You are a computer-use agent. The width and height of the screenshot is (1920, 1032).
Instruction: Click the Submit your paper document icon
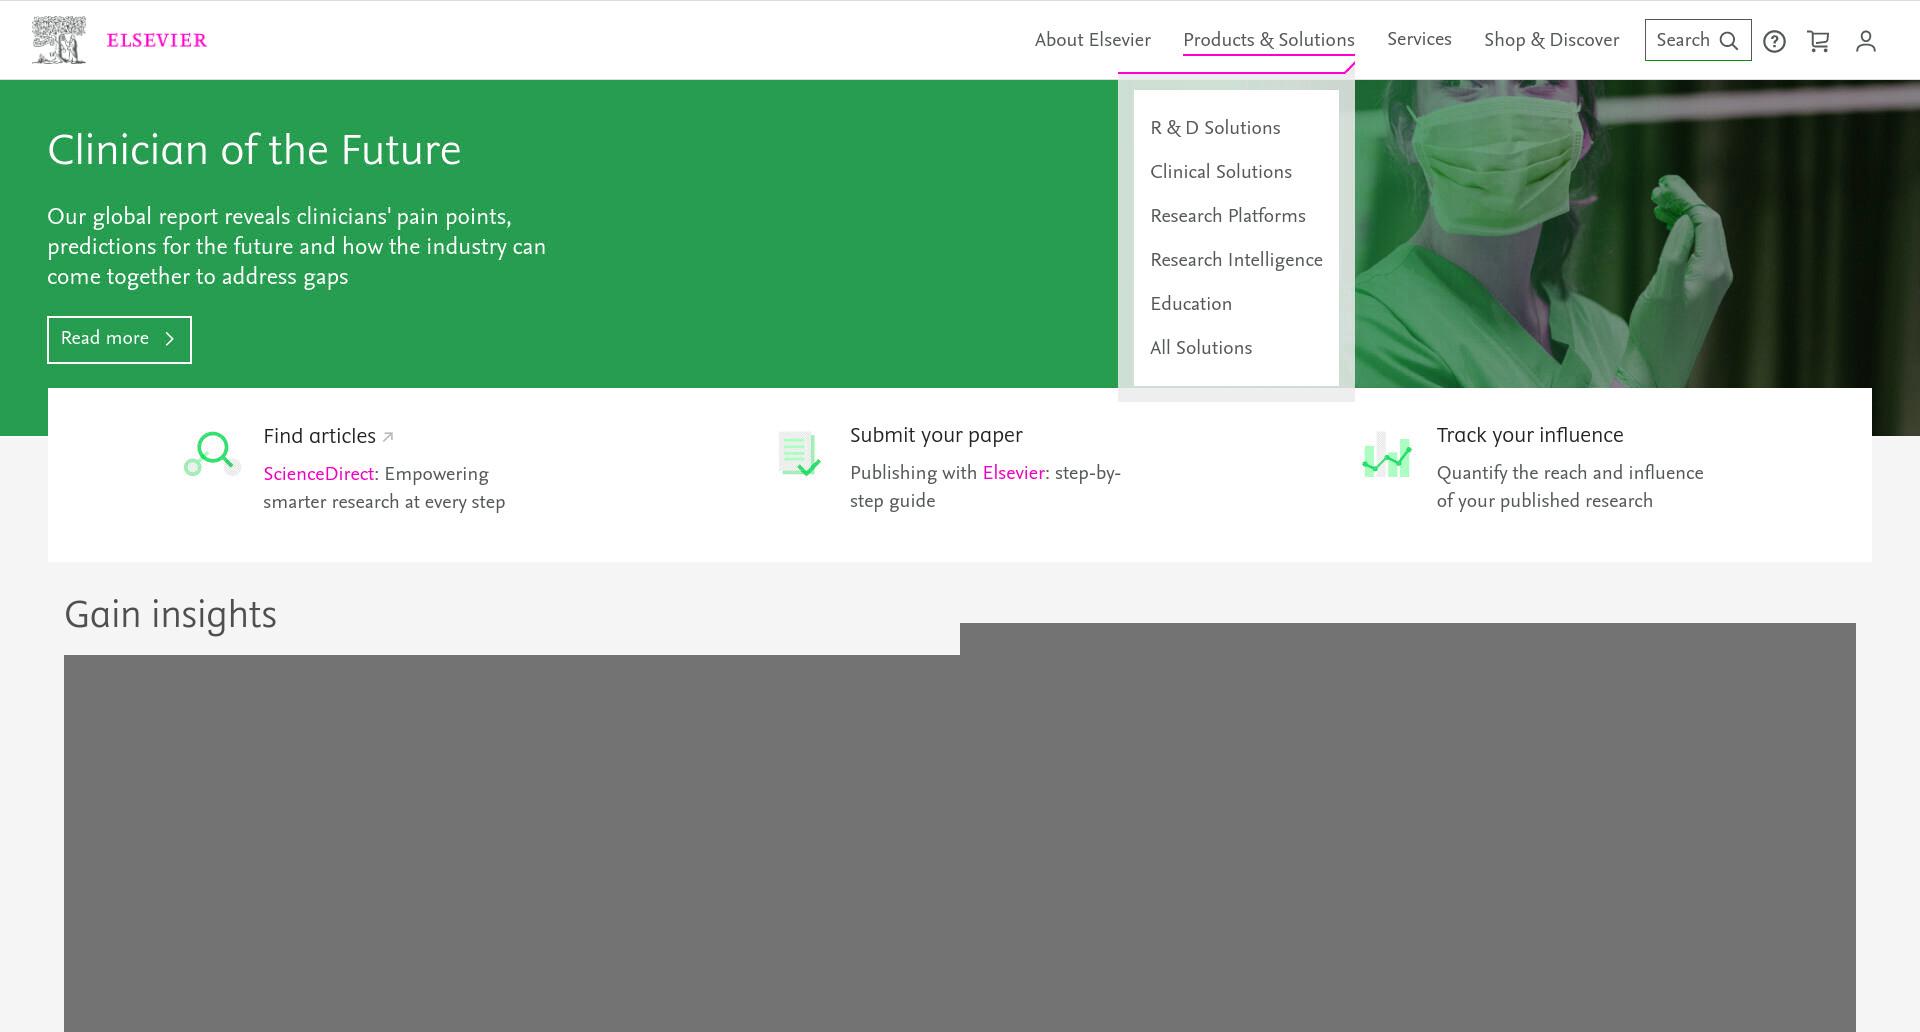799,454
